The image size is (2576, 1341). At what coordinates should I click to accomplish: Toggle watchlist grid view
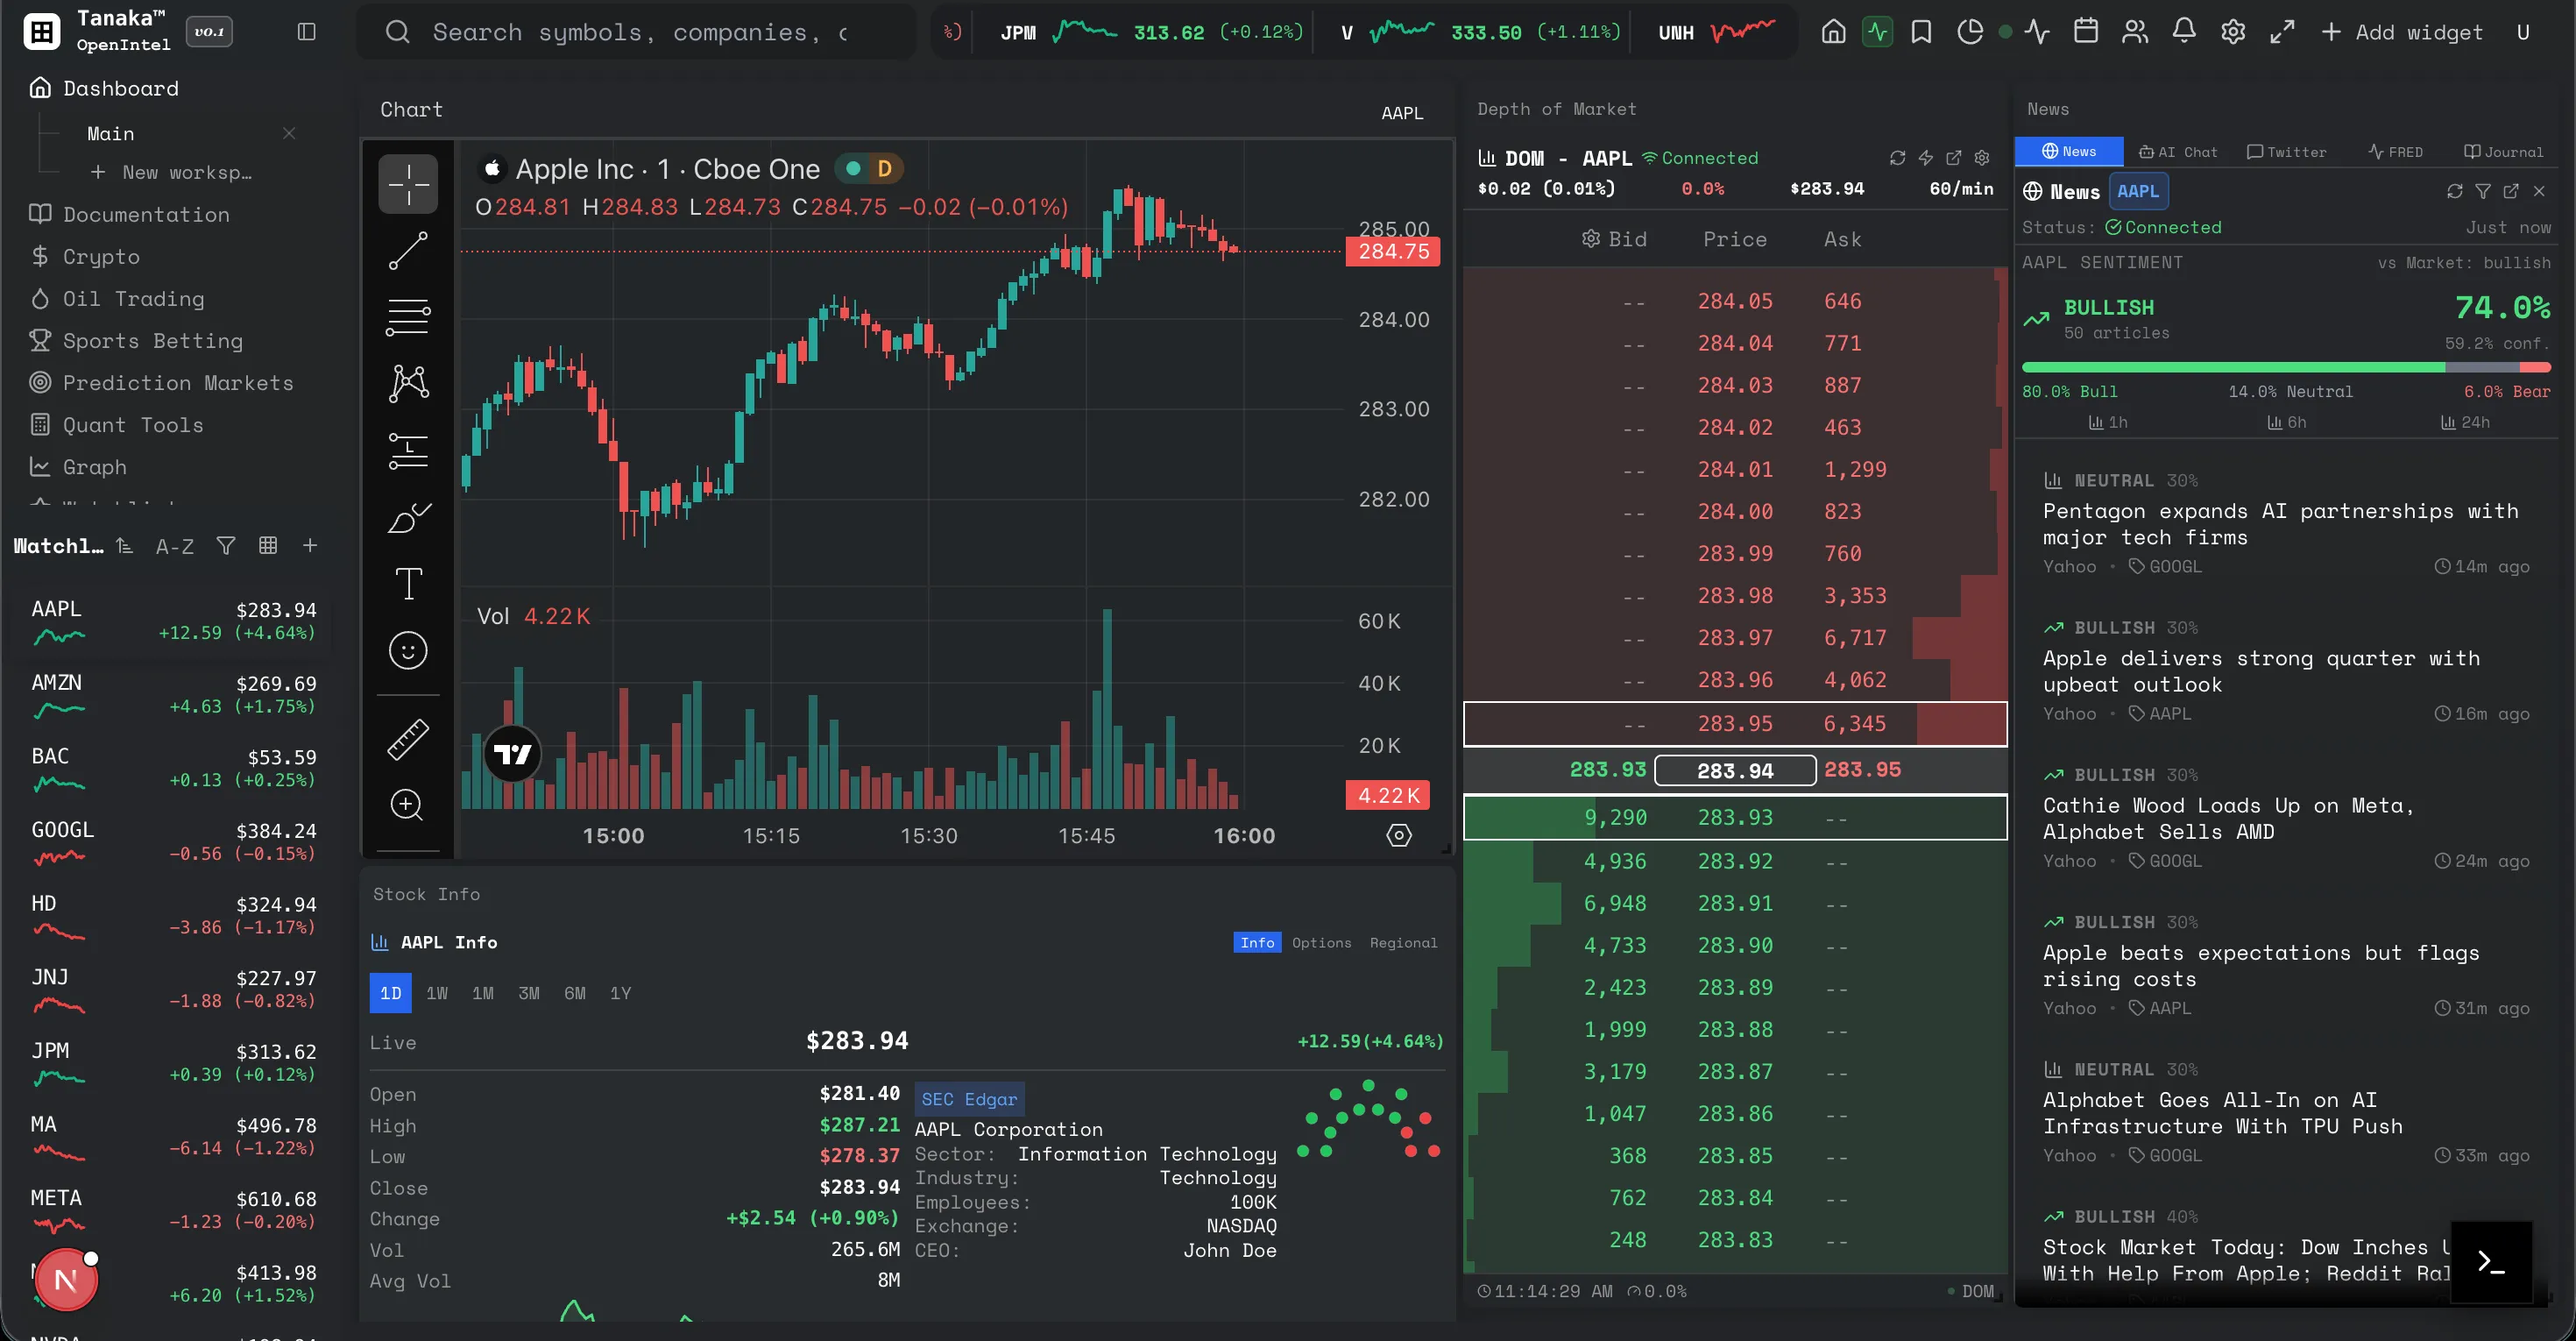pos(268,546)
